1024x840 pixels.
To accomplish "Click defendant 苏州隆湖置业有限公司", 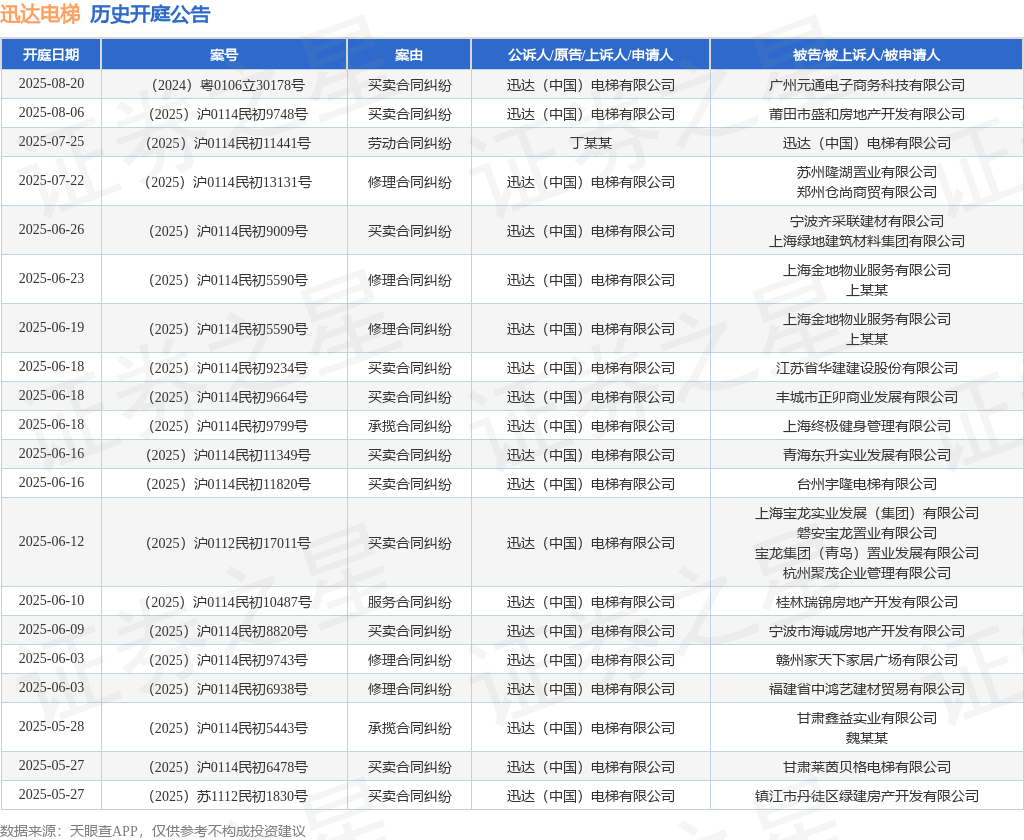I will (867, 172).
